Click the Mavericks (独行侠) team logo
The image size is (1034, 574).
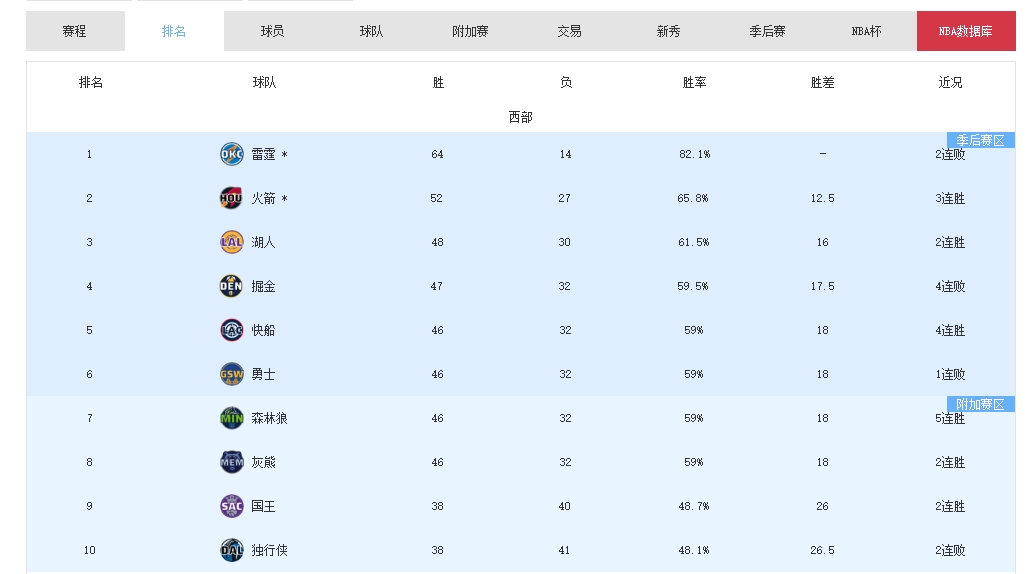[231, 550]
